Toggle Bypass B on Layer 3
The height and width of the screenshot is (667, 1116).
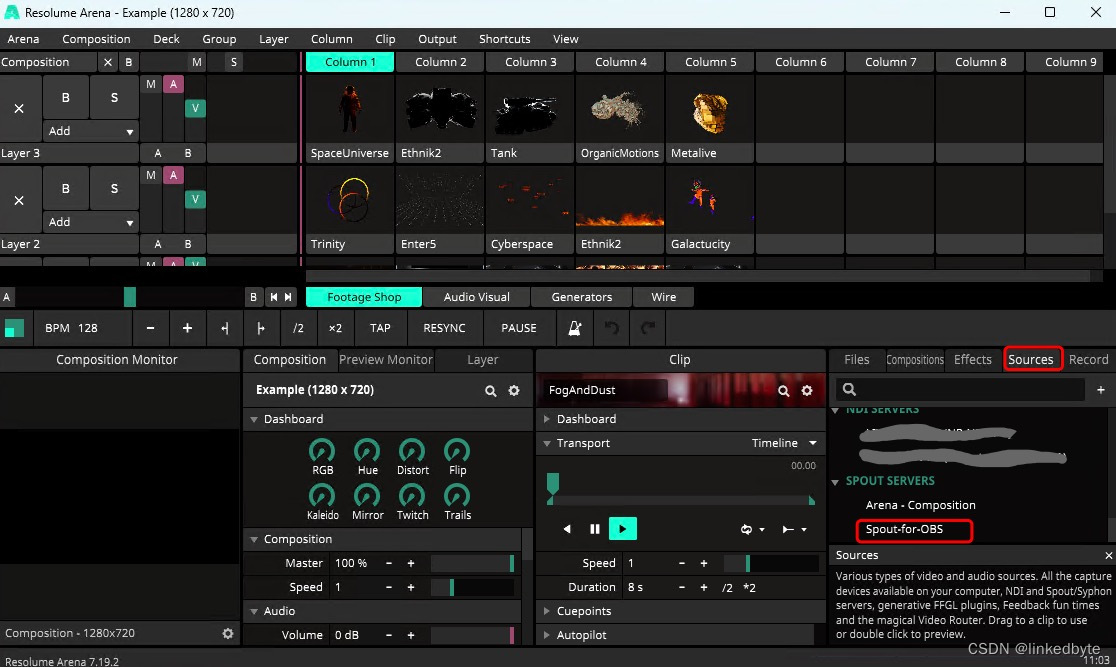[65, 98]
